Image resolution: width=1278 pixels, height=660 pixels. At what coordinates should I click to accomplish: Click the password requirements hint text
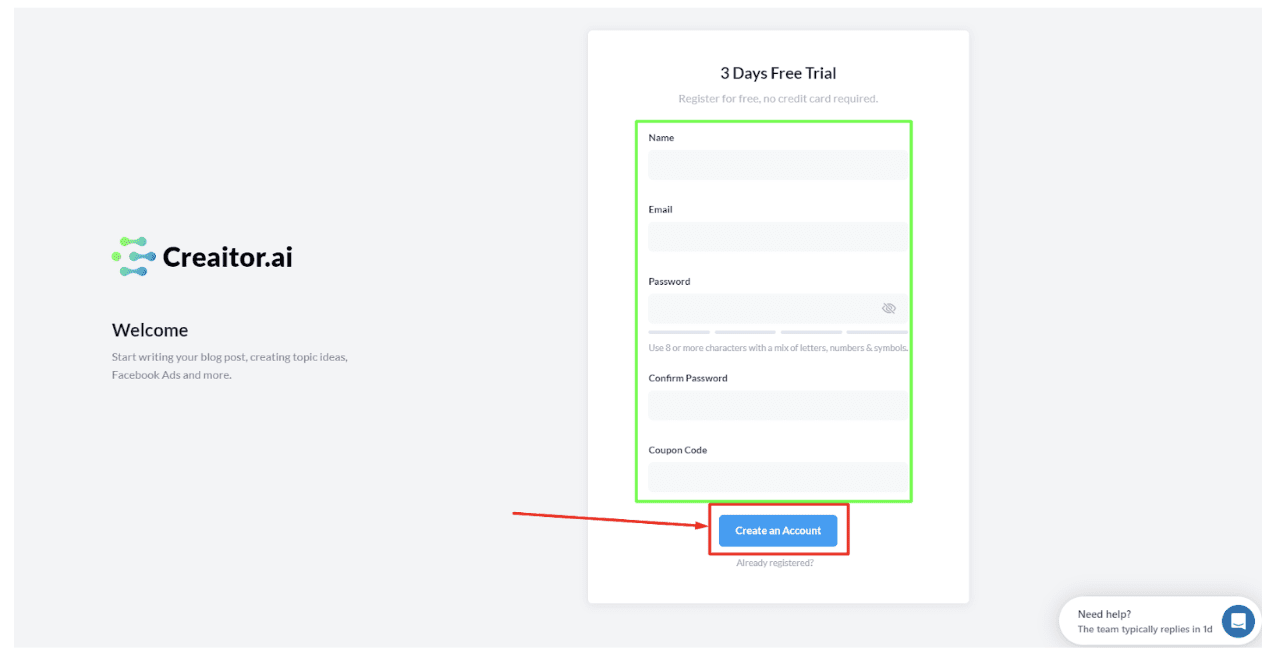tap(777, 348)
